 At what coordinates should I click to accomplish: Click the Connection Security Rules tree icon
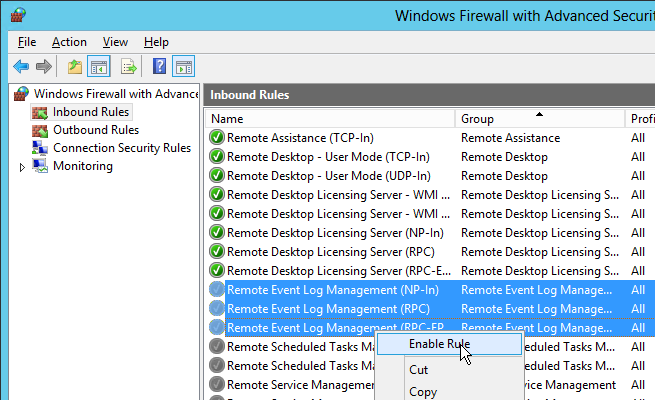40,148
